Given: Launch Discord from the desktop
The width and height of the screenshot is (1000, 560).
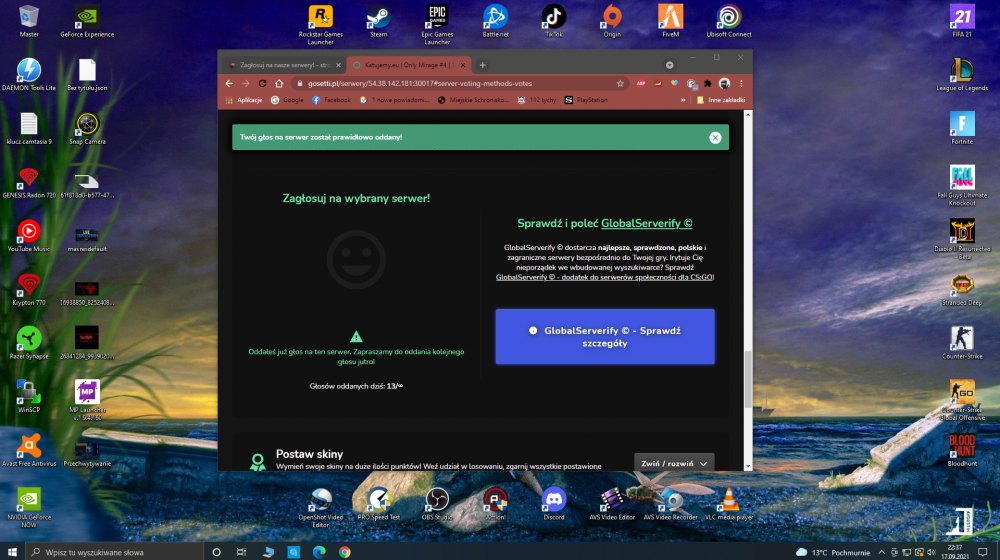Looking at the screenshot, I should point(554,505).
